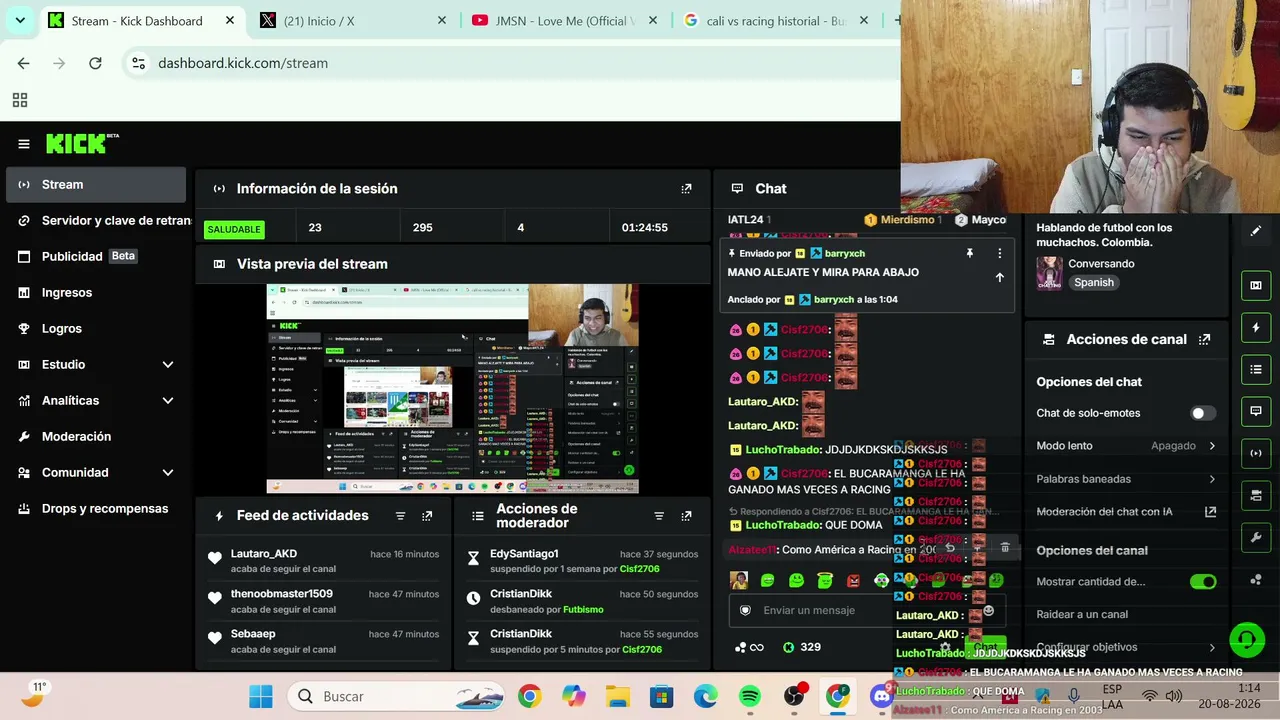This screenshot has width=1280, height=720.
Task: Toggle the channel actions icon in sidebar
Action: (1256, 495)
